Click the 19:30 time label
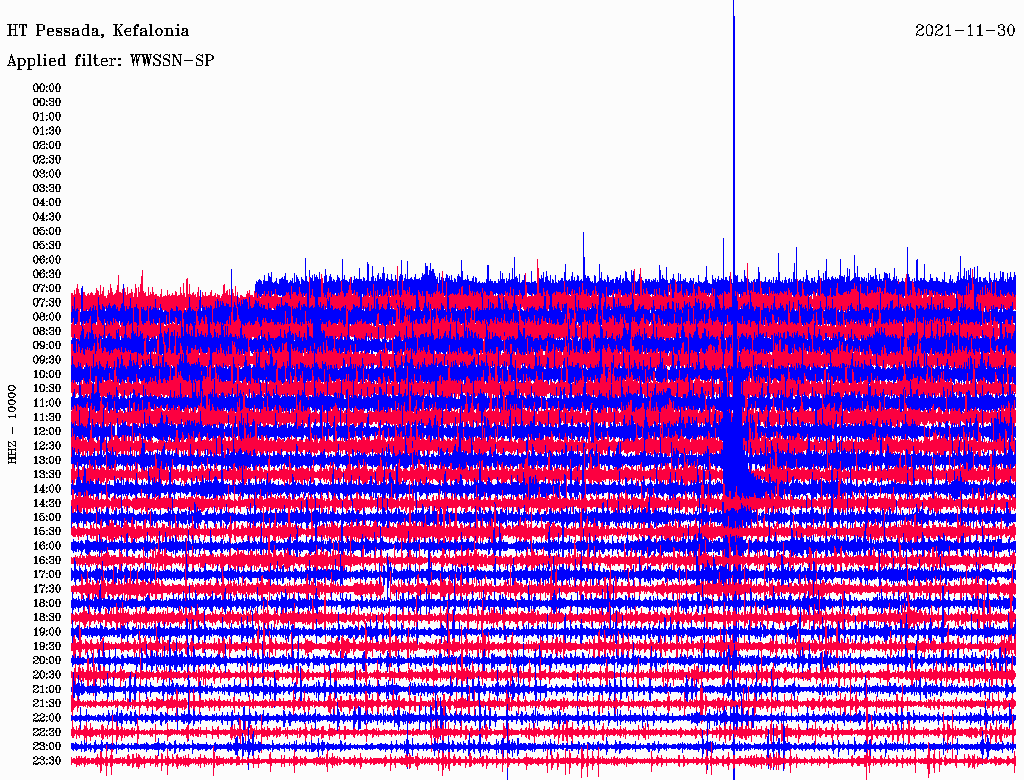The height and width of the screenshot is (780, 1024). (x=47, y=647)
